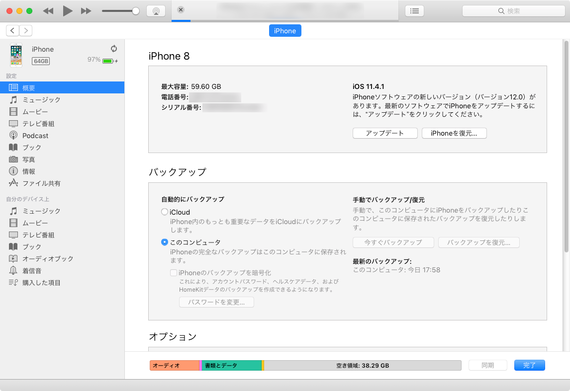570x391 pixels.
Task: Open the Up Next list button
Action: 414,11
